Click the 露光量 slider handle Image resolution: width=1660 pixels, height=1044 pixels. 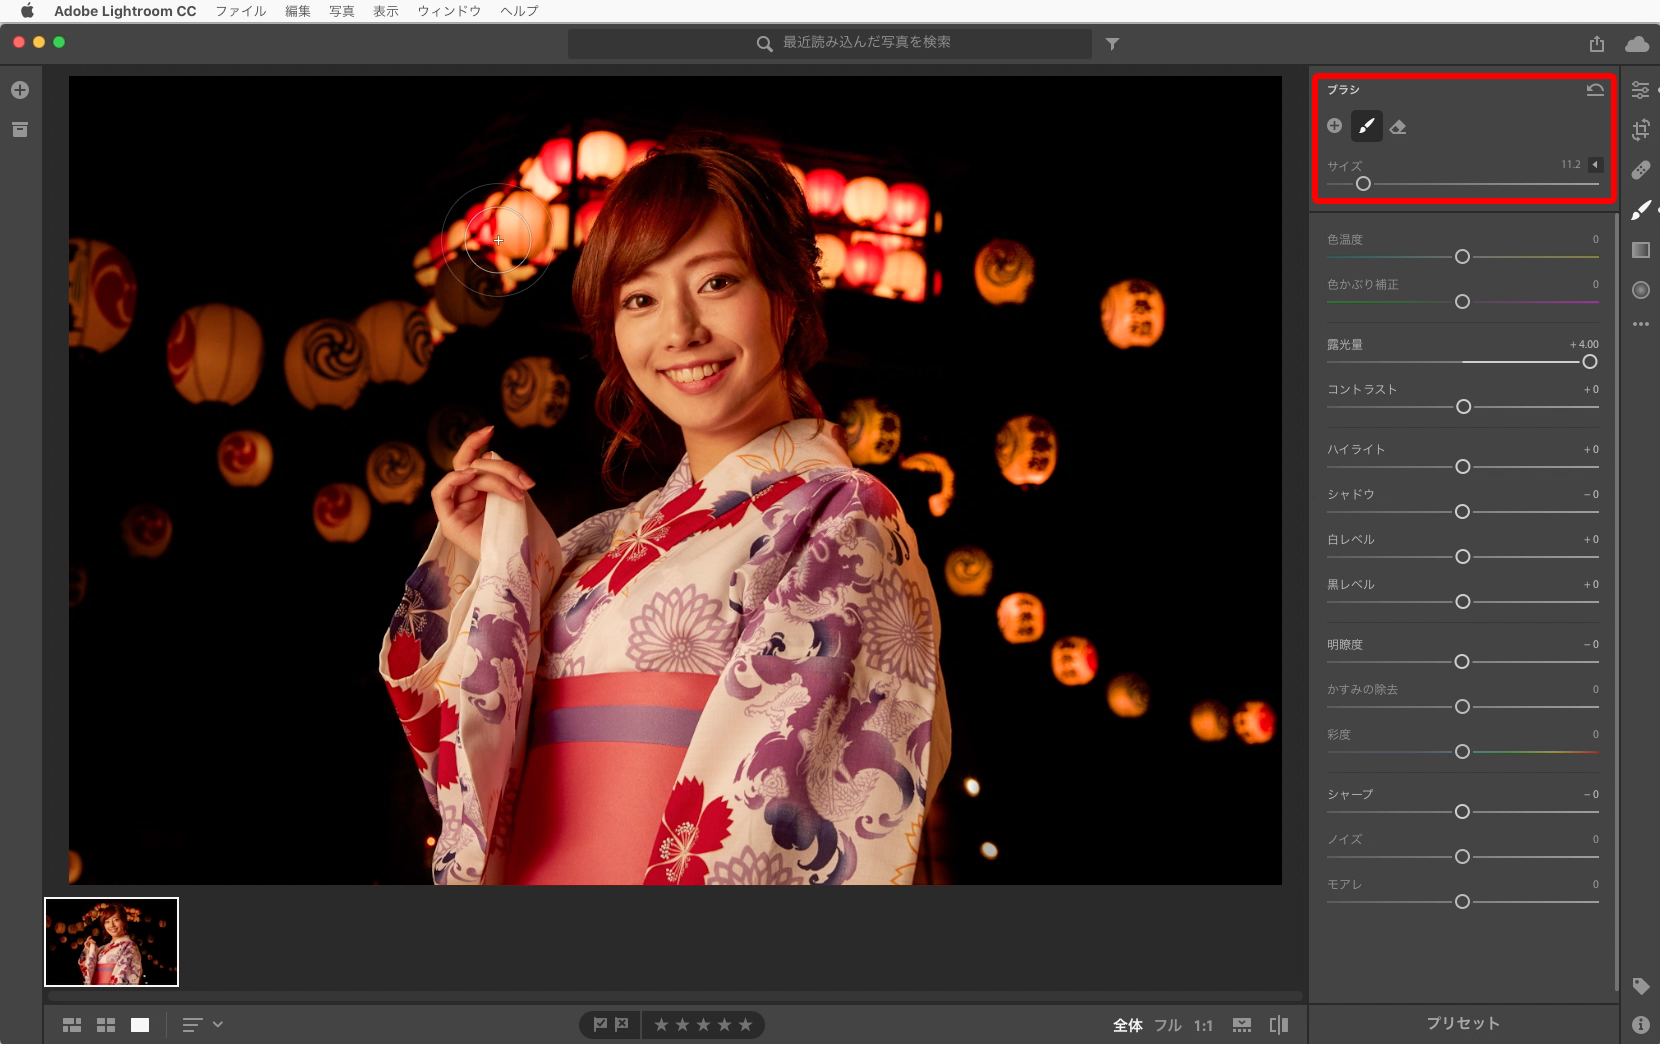(x=1590, y=362)
